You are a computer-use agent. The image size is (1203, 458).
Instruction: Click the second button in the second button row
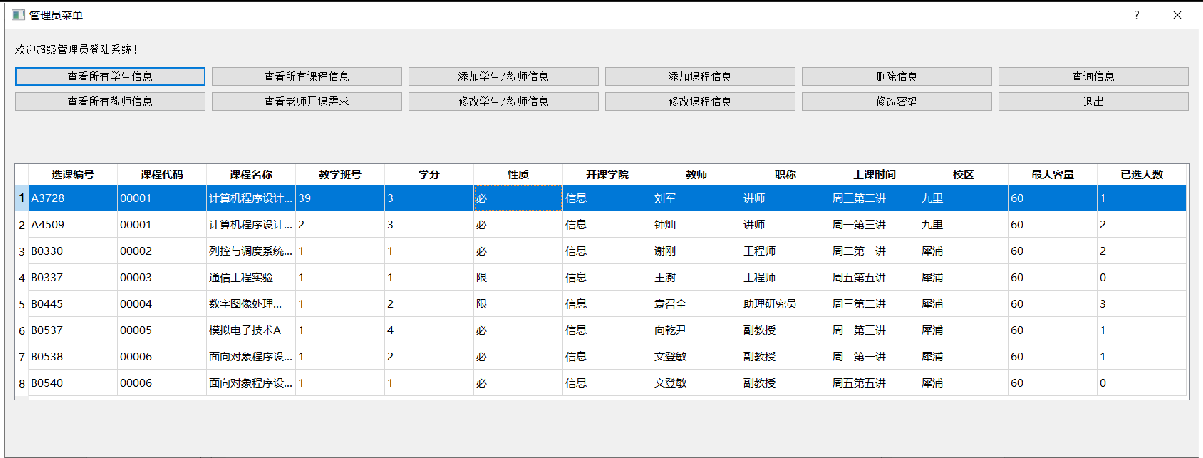307,101
